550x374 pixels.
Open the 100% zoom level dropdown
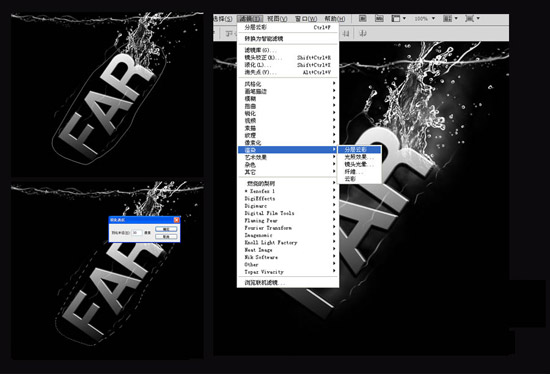click(434, 19)
